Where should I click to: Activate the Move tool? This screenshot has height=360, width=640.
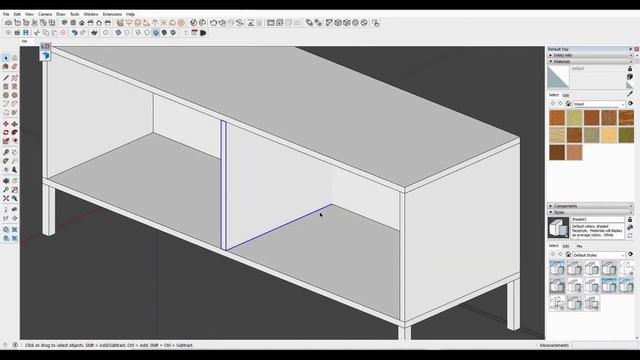[x=6, y=124]
